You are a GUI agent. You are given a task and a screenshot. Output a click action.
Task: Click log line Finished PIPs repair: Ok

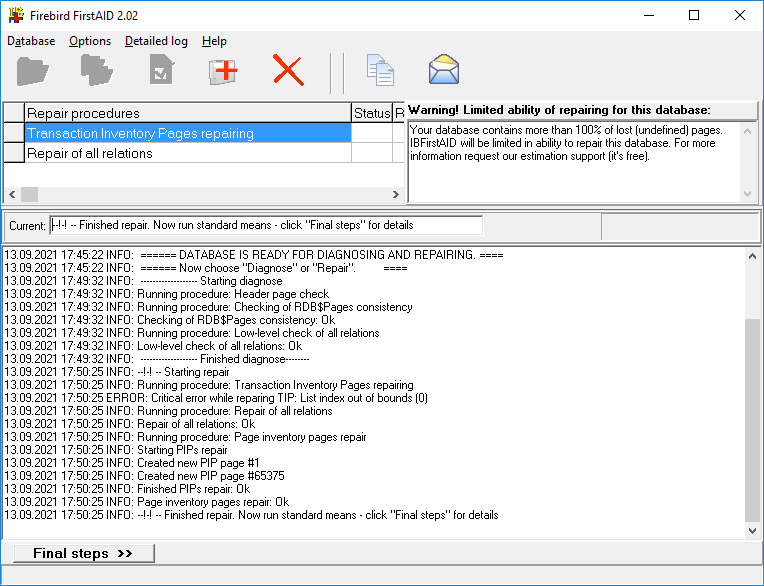[x=127, y=489]
